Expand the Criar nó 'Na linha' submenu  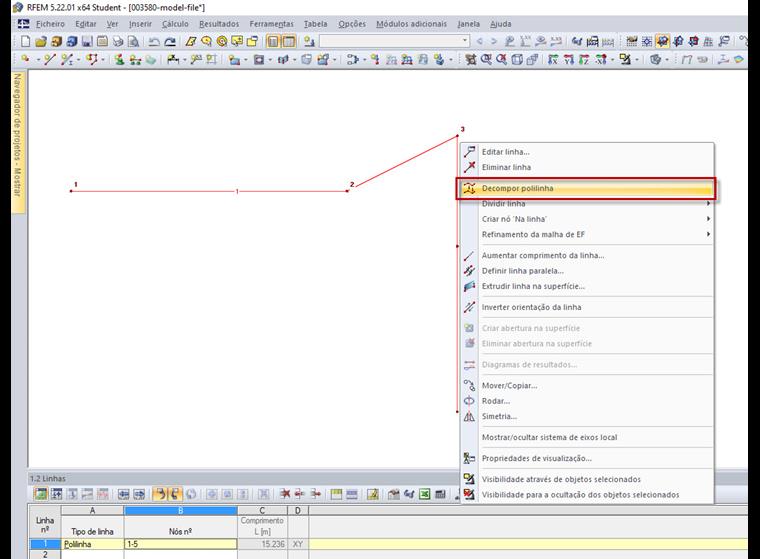coord(587,219)
